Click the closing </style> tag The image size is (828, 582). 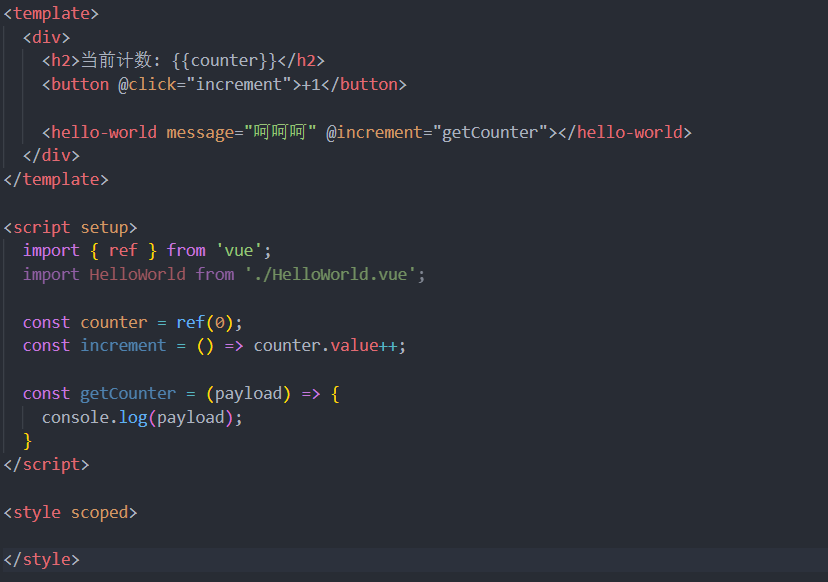tap(42, 560)
